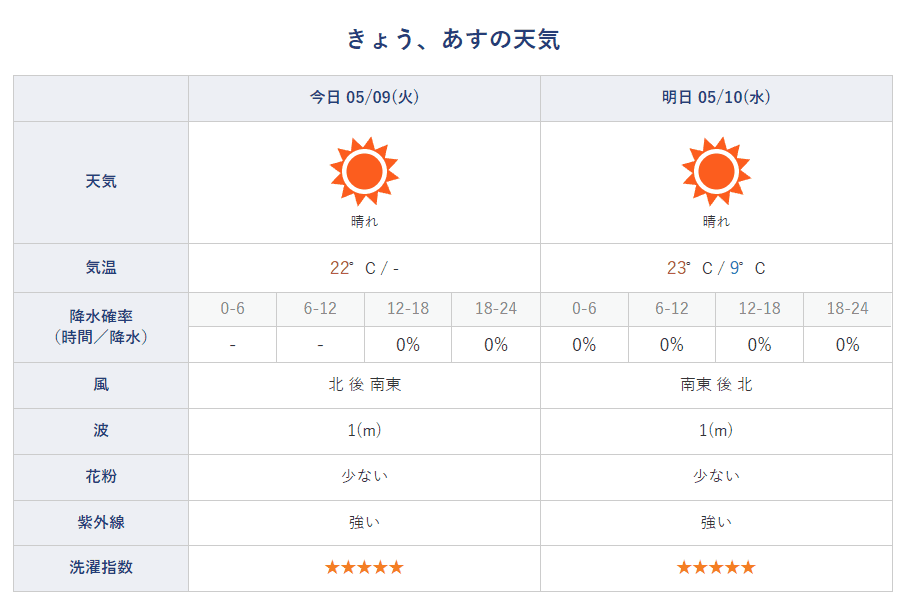
Task: Click today's 12-18 time slot header
Action: pos(408,308)
